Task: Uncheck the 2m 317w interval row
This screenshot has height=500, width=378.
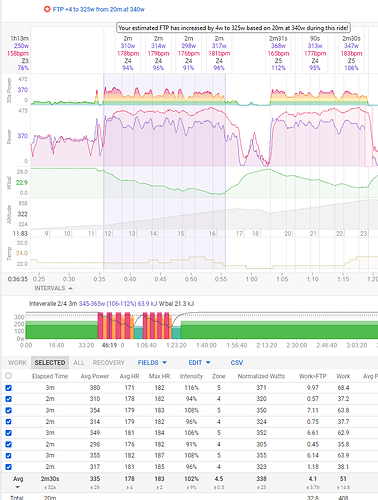Action: (x=9, y=467)
